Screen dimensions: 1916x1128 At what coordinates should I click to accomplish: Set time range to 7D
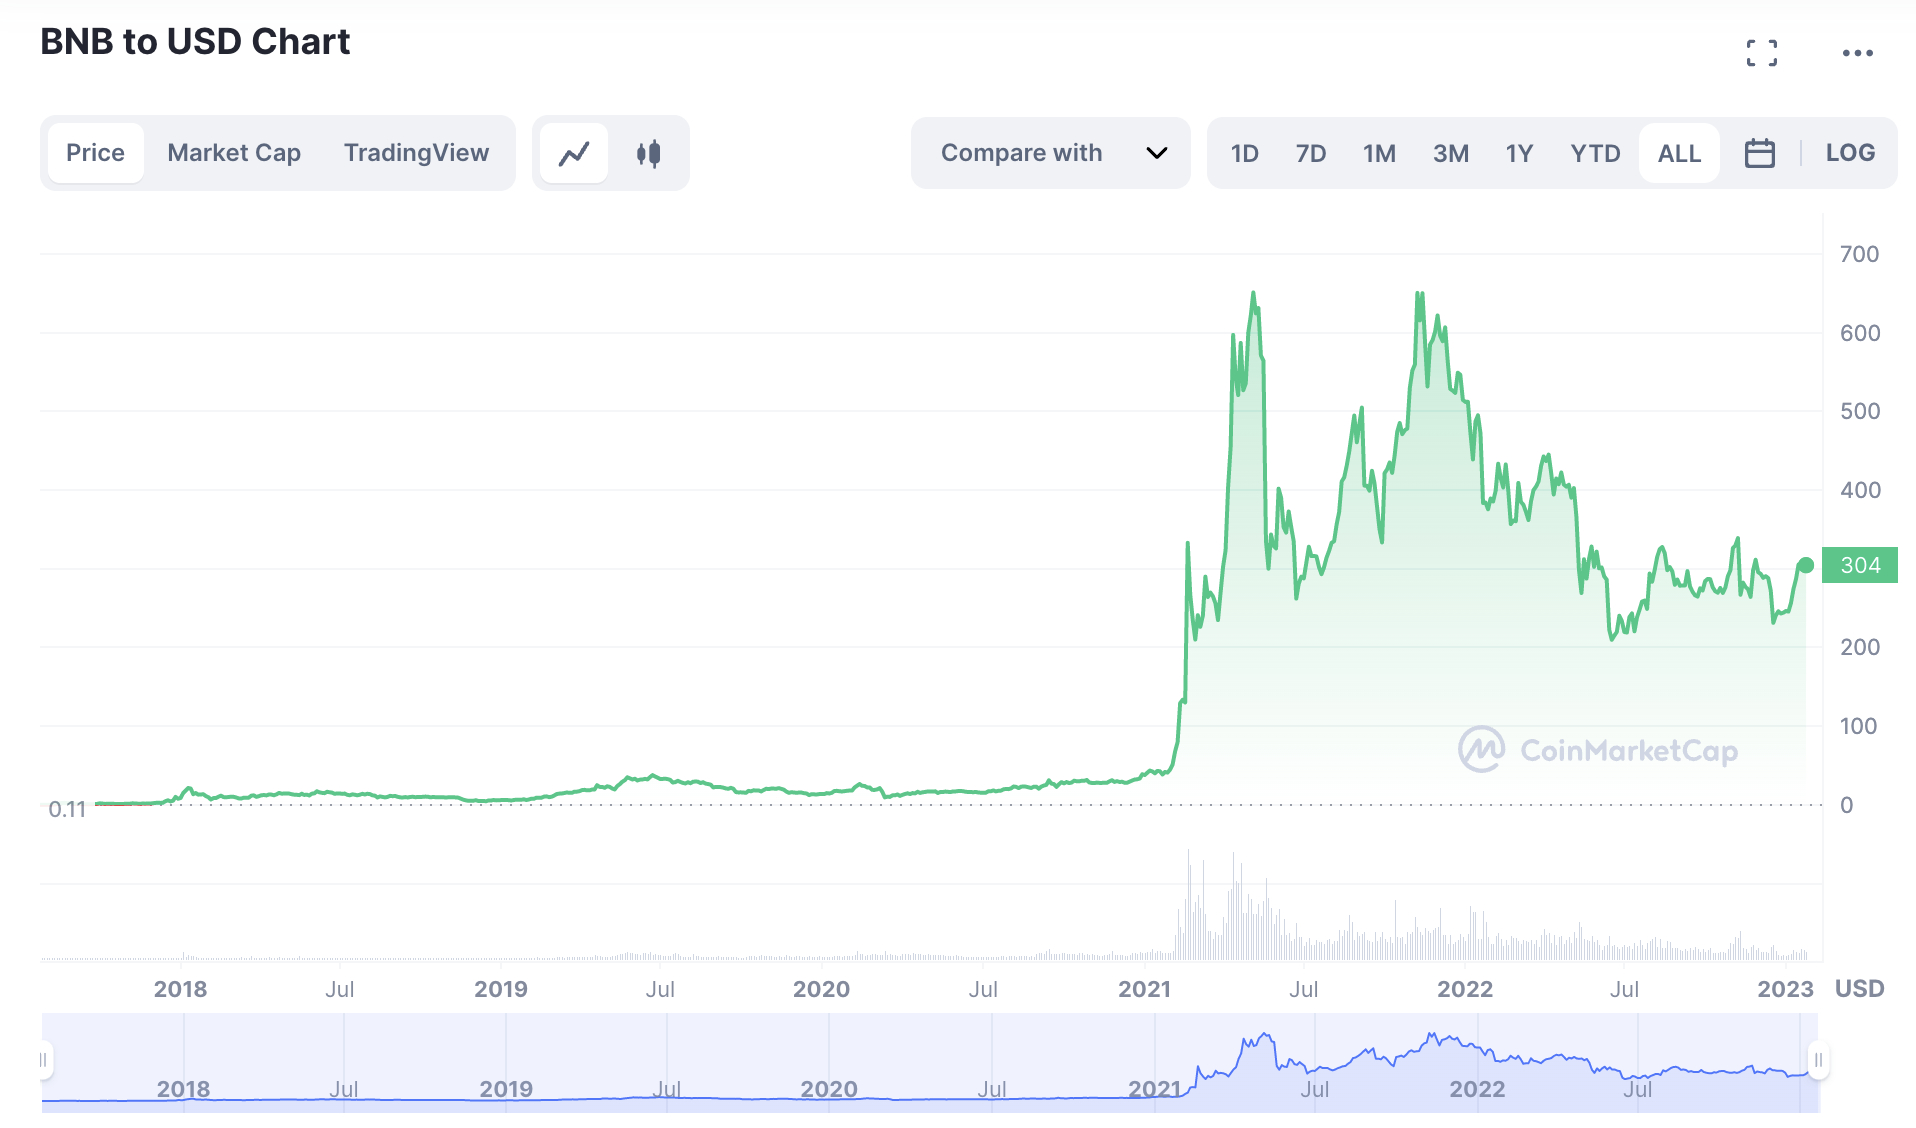pos(1311,153)
